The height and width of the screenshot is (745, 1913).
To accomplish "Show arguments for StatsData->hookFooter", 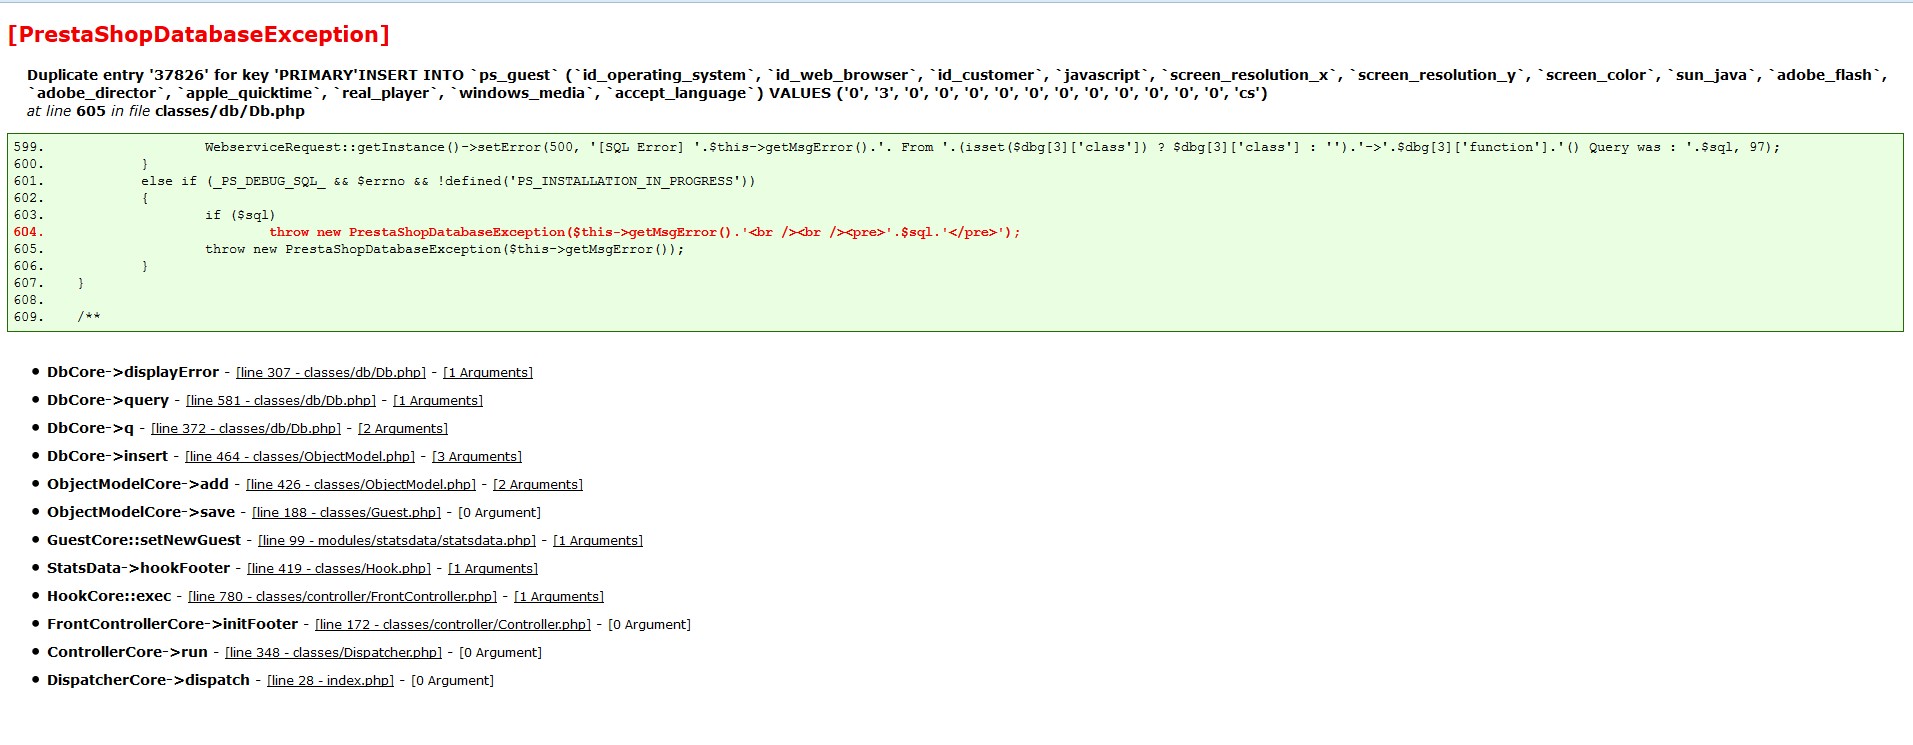I will coord(493,568).
